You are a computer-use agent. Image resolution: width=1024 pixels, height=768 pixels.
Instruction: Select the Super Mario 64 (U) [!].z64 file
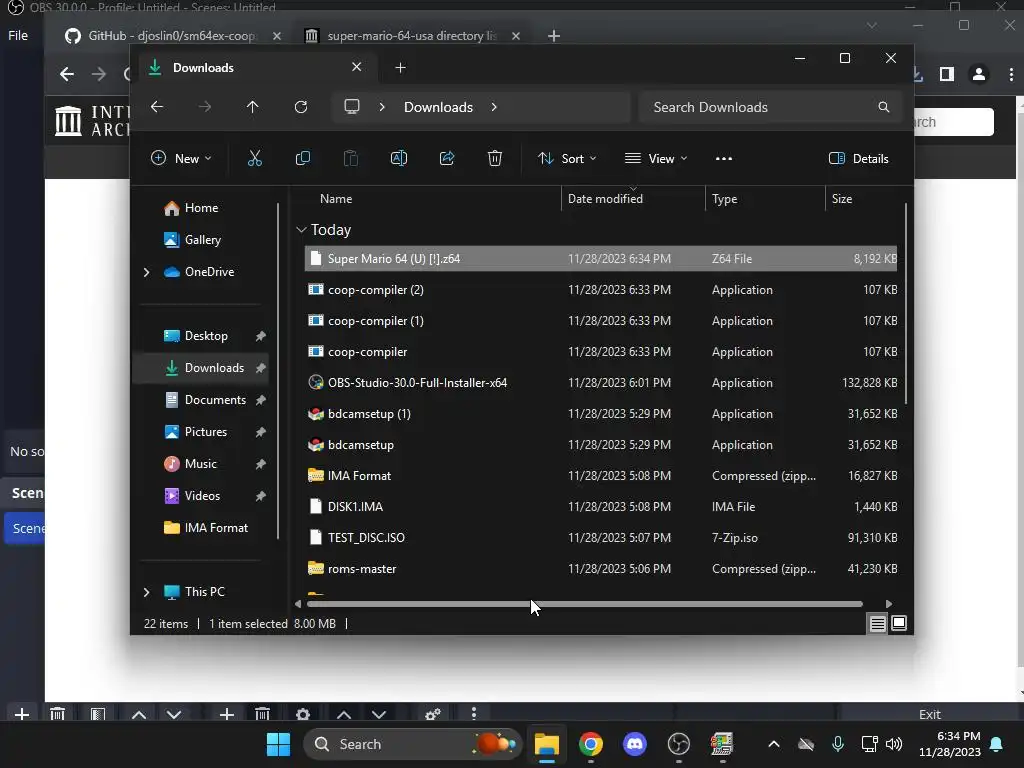click(x=601, y=259)
